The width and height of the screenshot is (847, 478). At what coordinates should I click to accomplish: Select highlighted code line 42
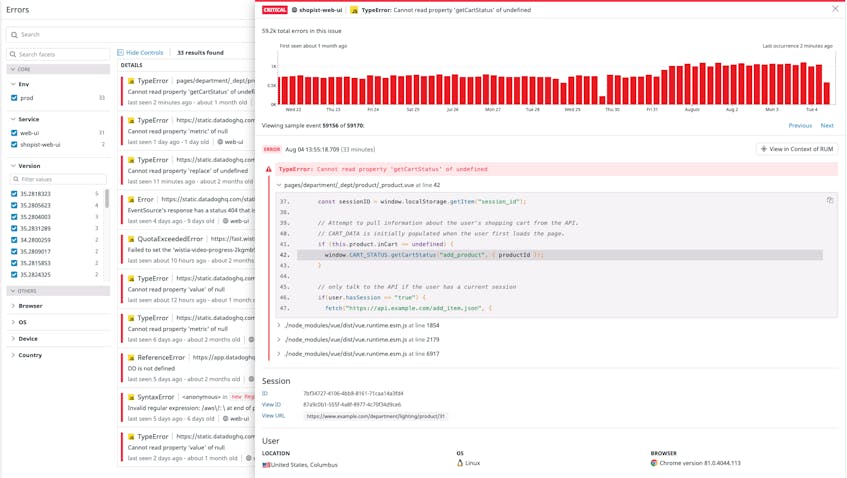[x=560, y=255]
